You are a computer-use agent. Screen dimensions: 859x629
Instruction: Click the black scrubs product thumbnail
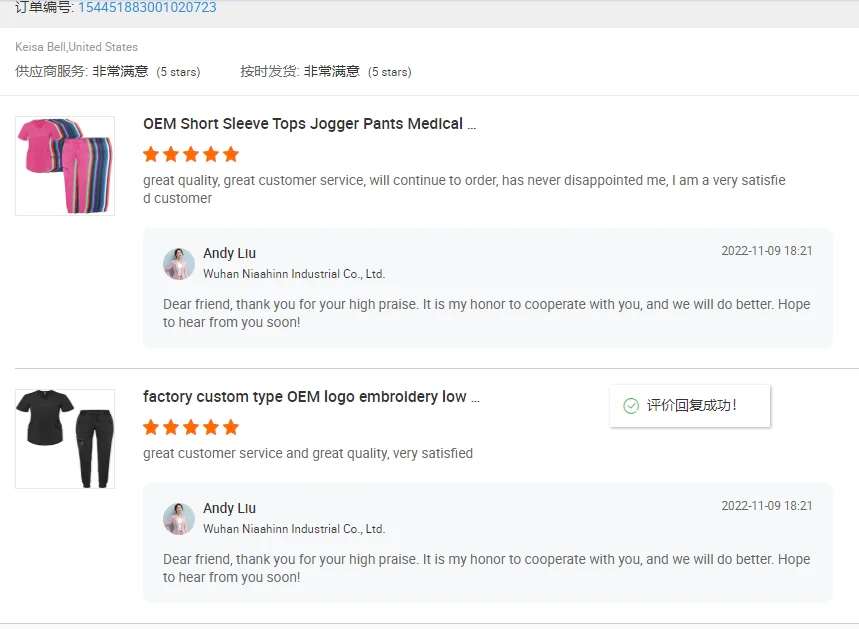coord(65,438)
